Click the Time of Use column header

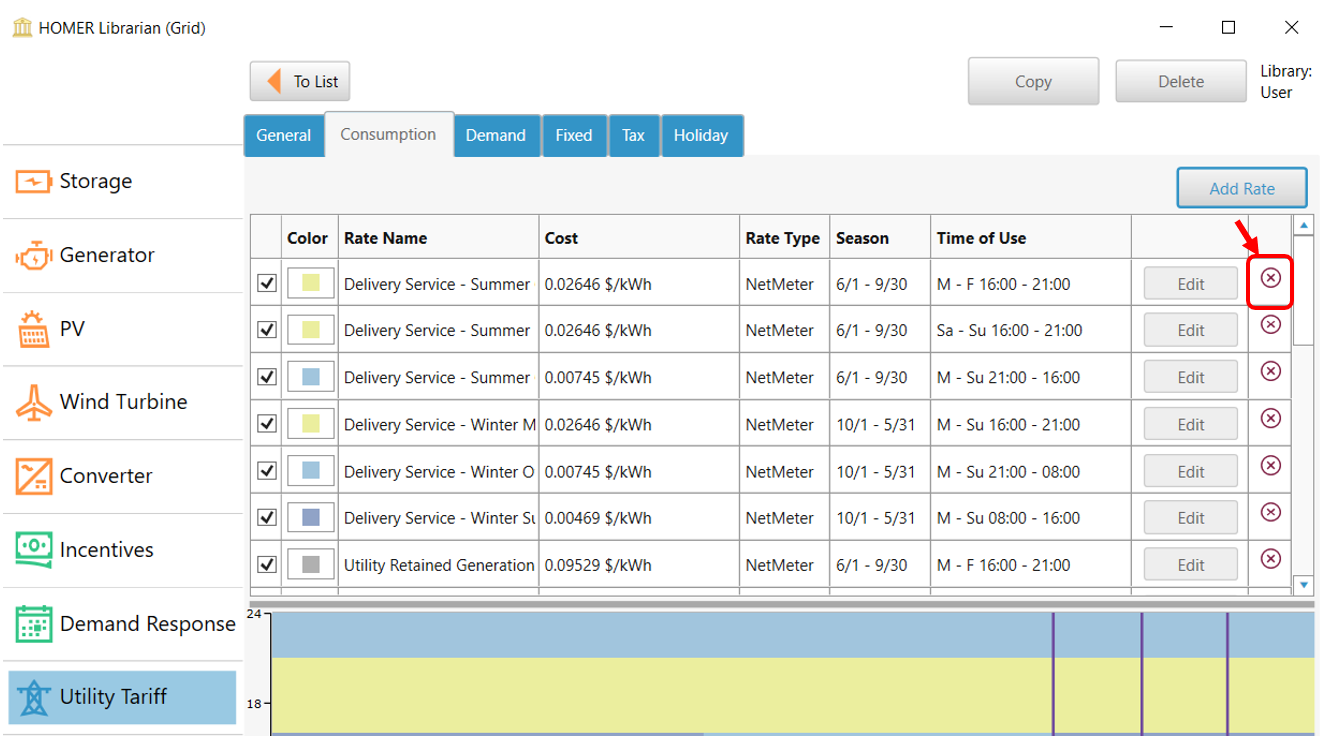point(1031,238)
